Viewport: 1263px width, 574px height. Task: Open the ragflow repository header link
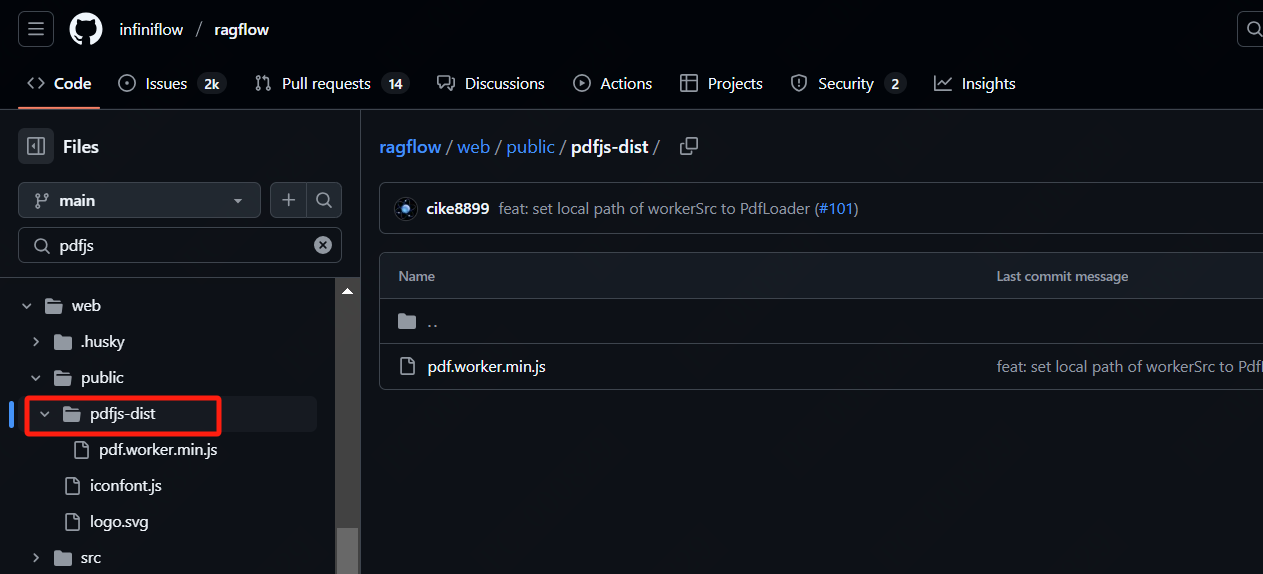coord(241,30)
